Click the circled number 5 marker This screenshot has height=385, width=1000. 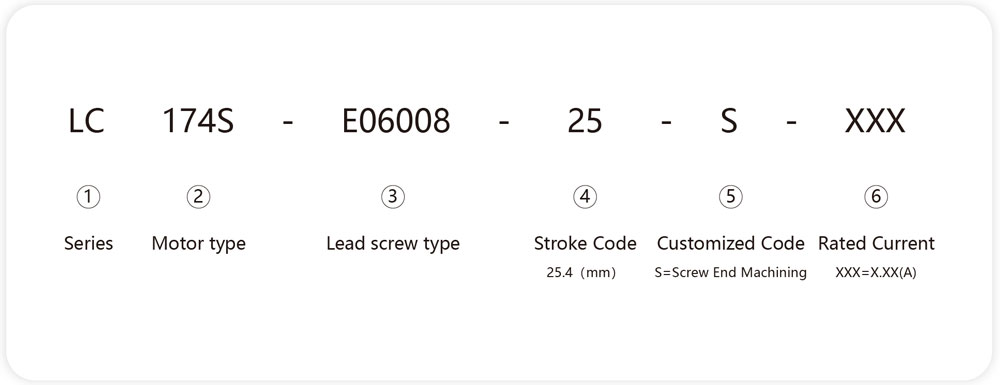tap(730, 197)
